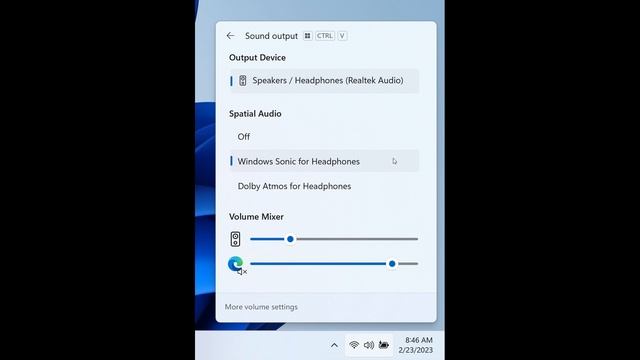Image resolution: width=640 pixels, height=360 pixels.
Task: Click the Sound output title
Action: [x=271, y=36]
